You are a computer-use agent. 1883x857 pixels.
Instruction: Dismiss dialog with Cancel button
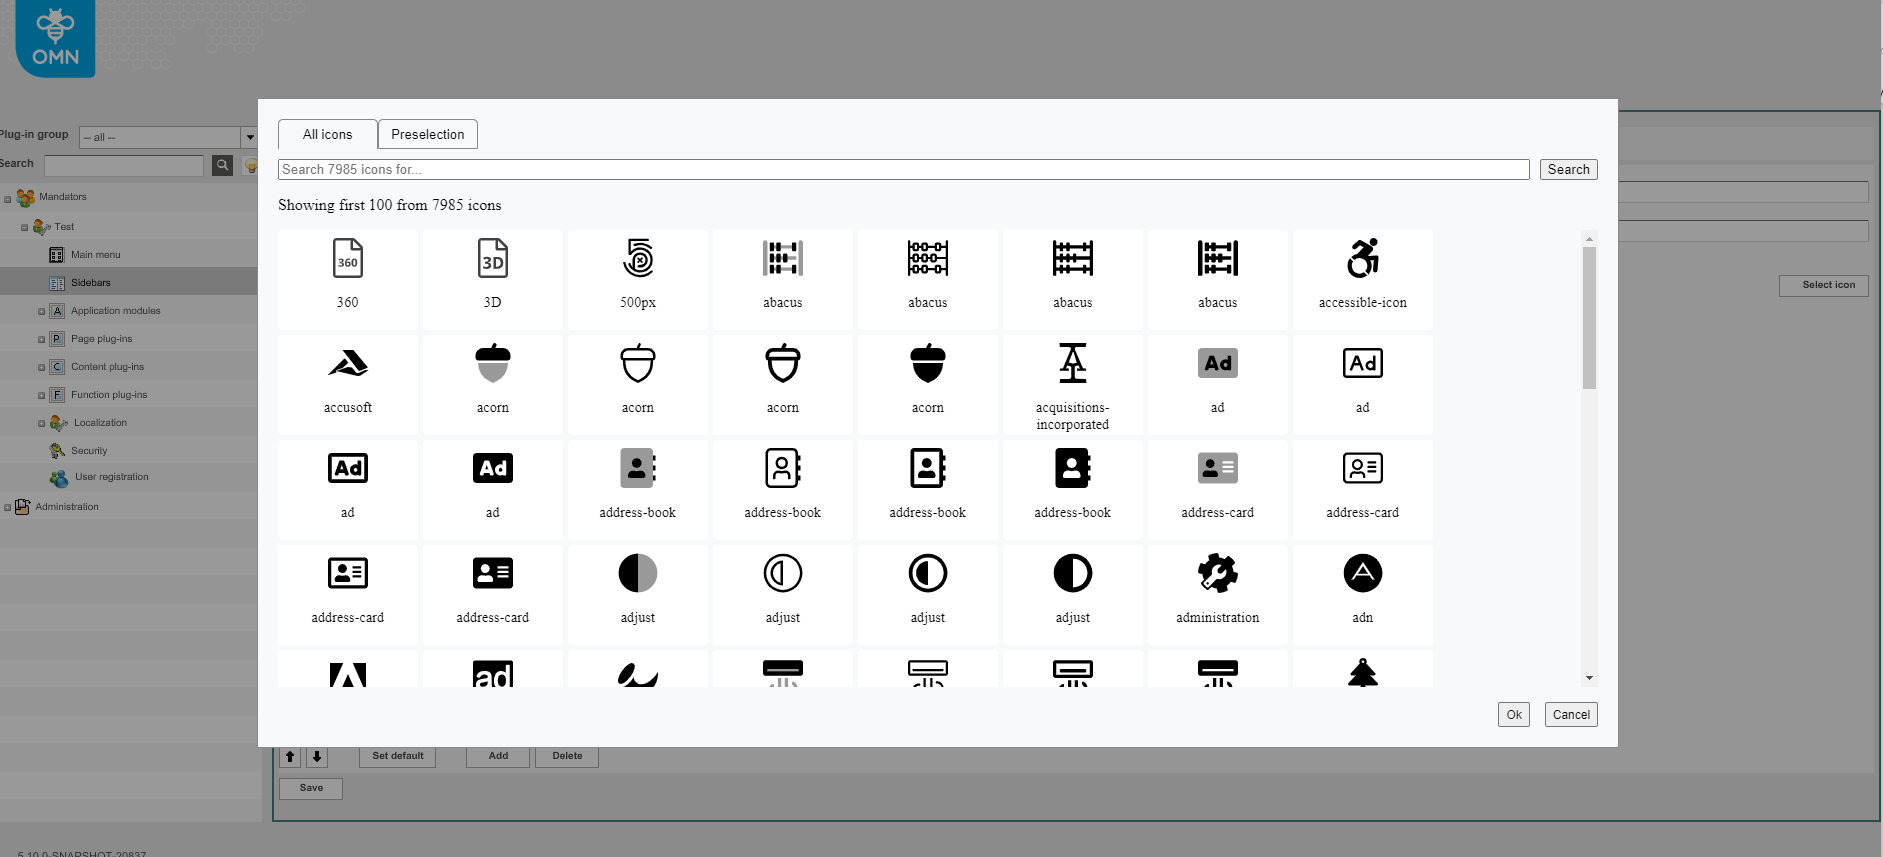pos(1571,714)
